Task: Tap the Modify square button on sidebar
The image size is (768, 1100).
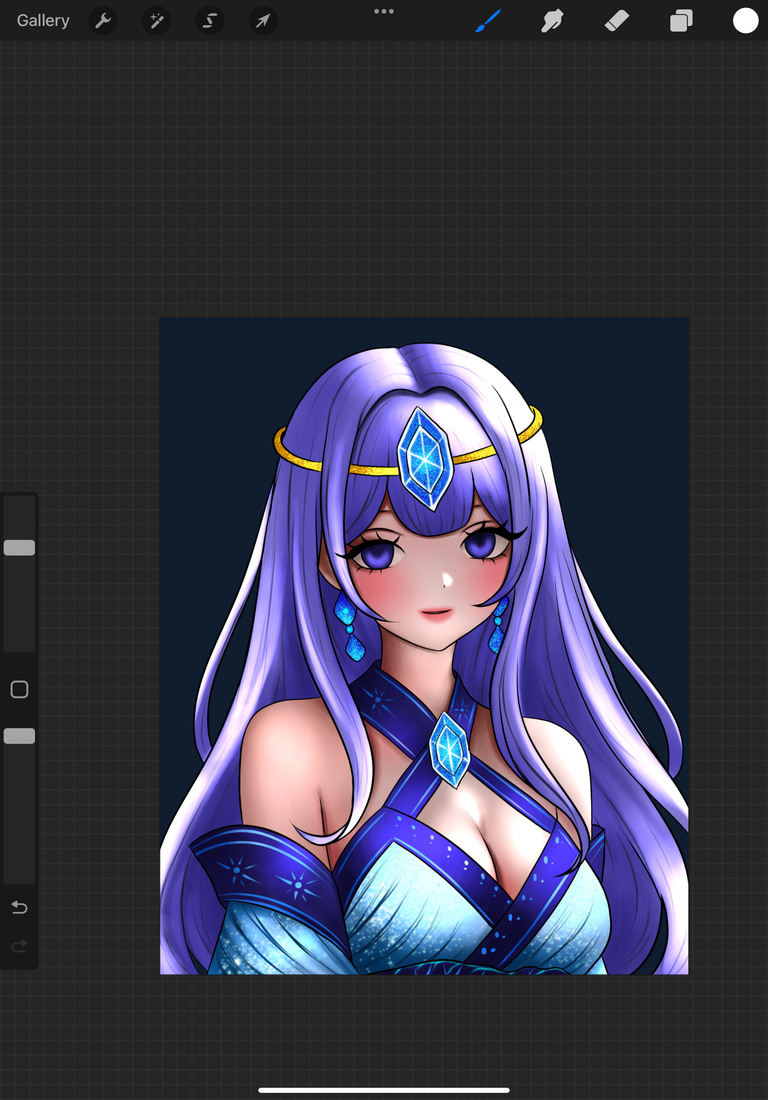Action: 20,690
